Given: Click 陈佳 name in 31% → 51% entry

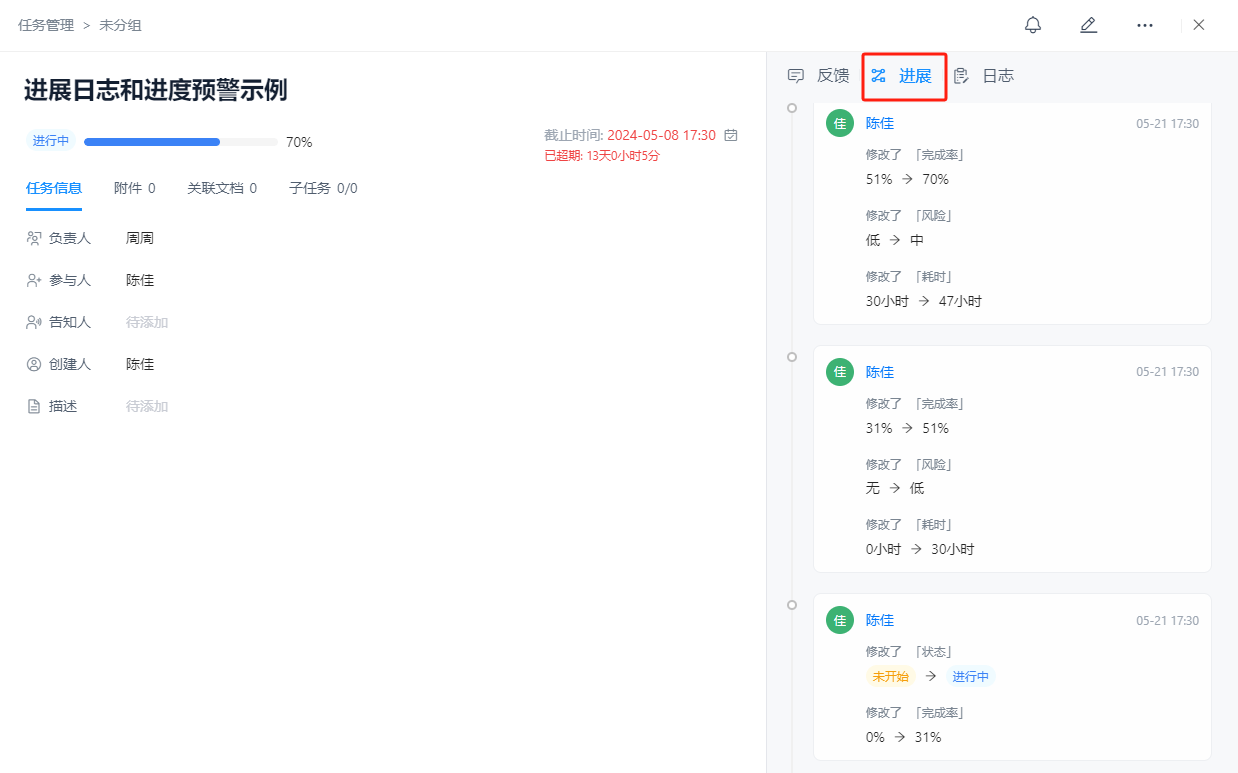Looking at the screenshot, I should tap(880, 372).
